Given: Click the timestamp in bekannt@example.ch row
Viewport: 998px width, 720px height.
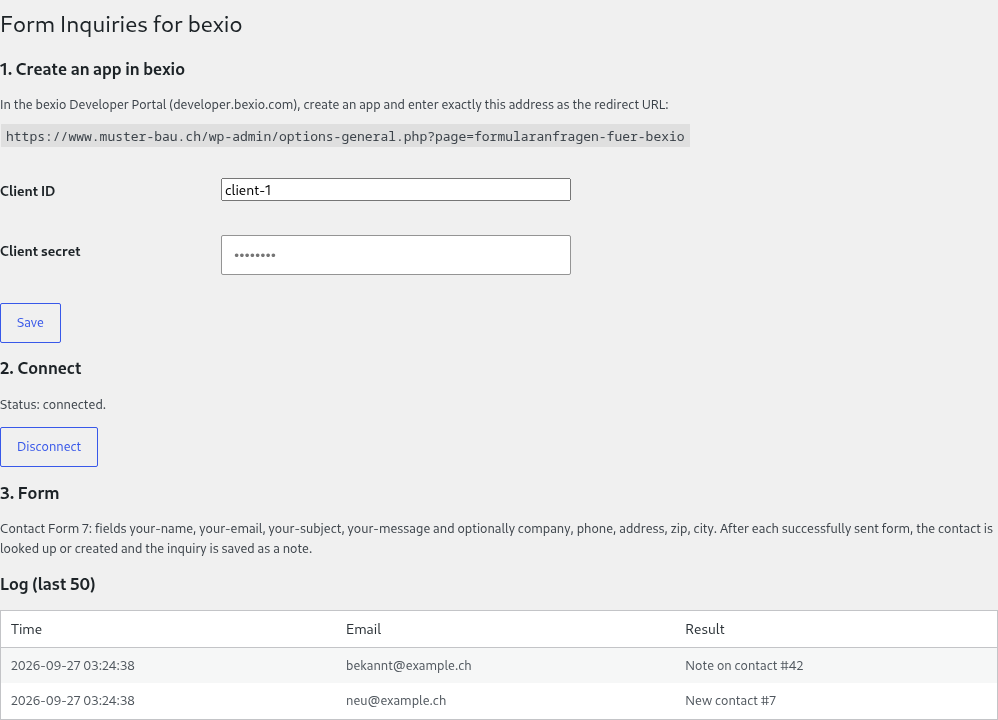Looking at the screenshot, I should click(73, 665).
